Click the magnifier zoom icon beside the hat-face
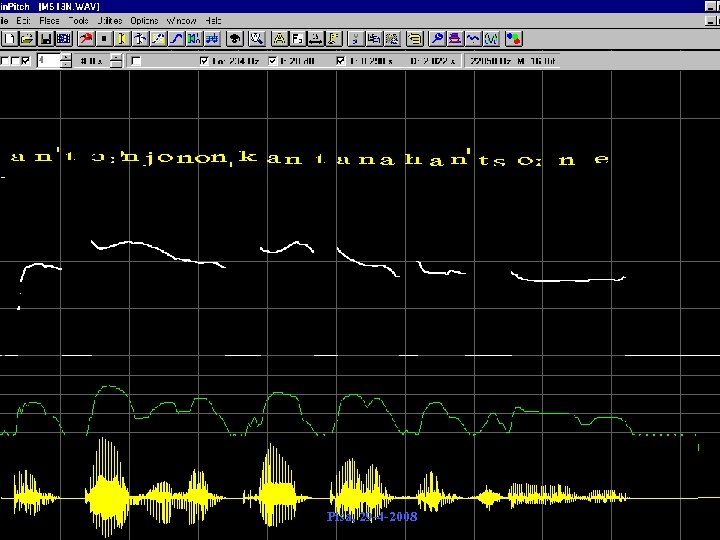Viewport: 720px width, 540px height. tap(257, 39)
